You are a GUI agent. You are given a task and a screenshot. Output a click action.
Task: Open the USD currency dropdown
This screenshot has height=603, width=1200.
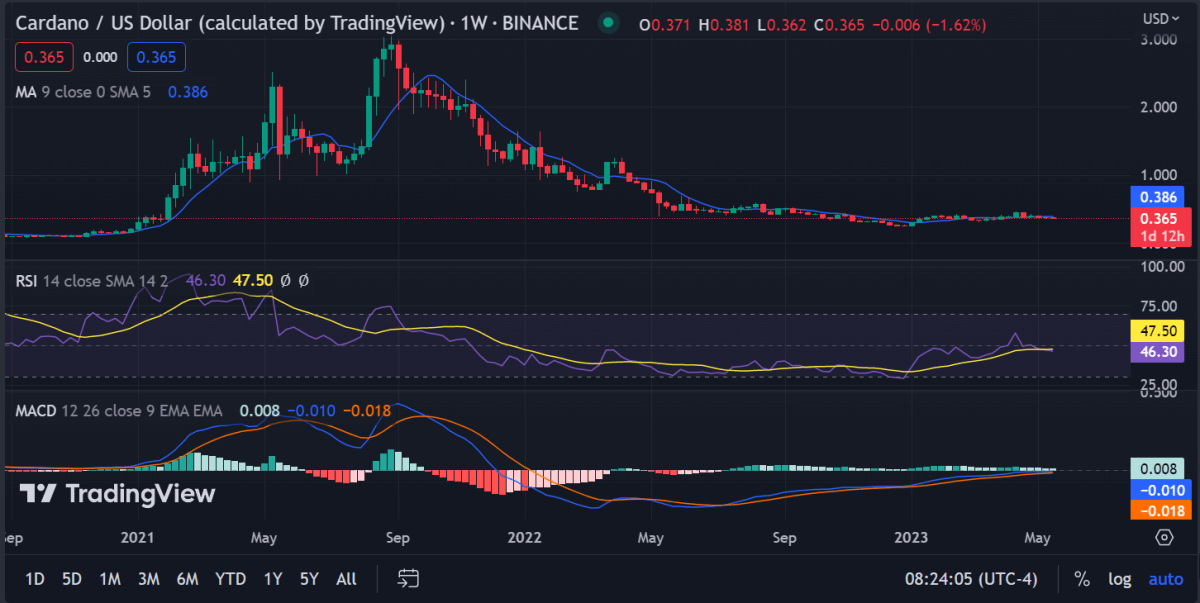[1162, 18]
